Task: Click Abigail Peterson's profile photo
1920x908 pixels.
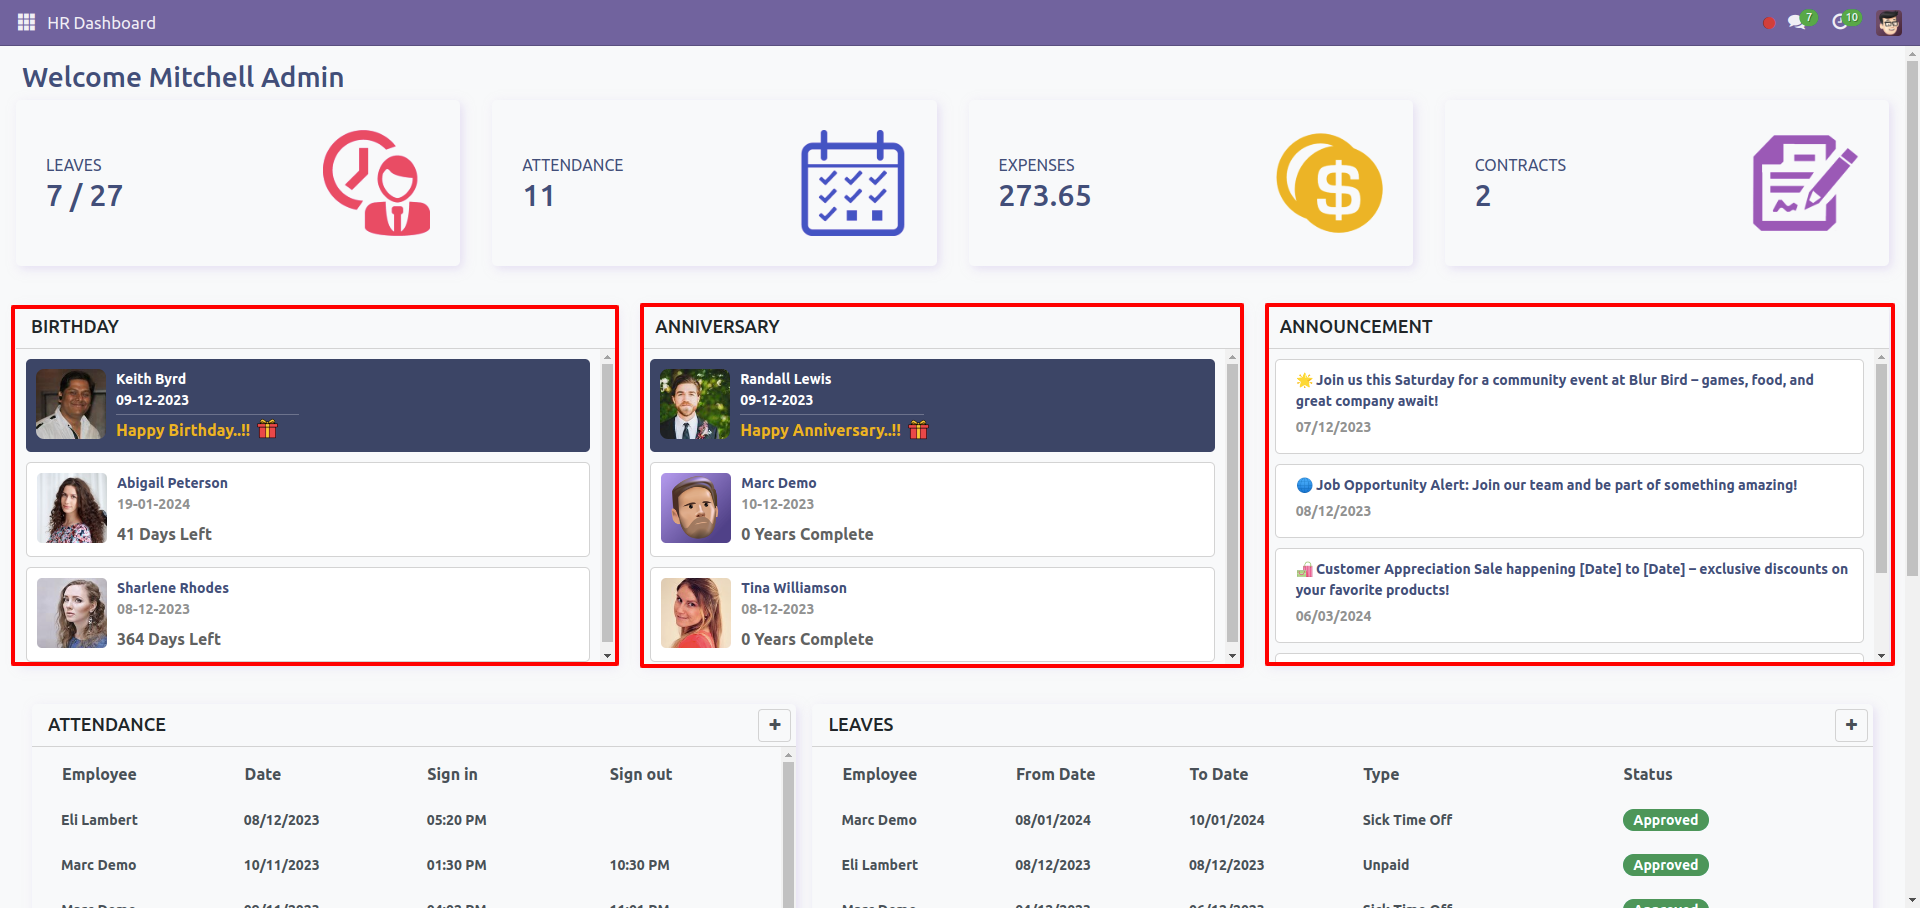Action: 72,508
